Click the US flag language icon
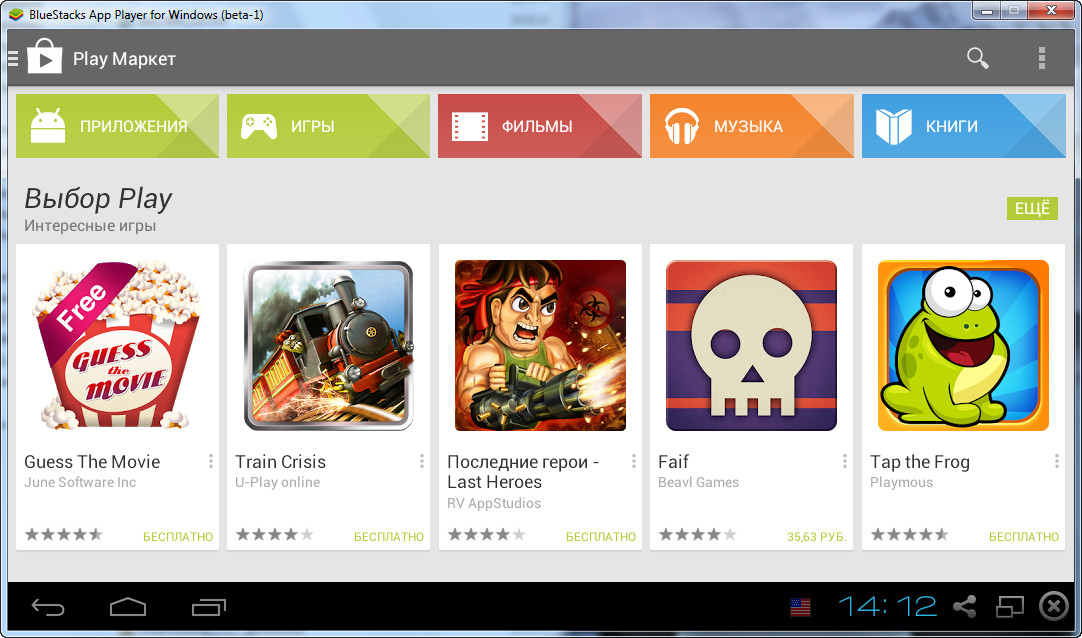The height and width of the screenshot is (638, 1082). (x=800, y=607)
